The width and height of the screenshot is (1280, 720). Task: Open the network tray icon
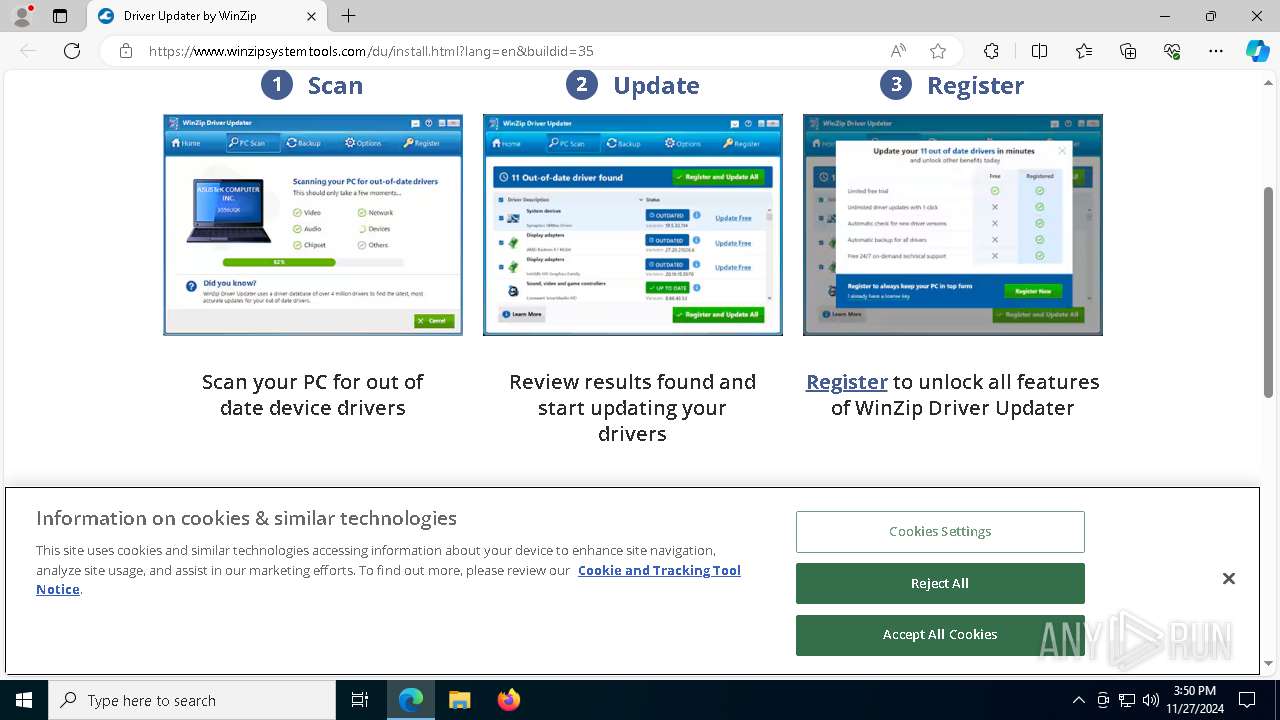1127,700
